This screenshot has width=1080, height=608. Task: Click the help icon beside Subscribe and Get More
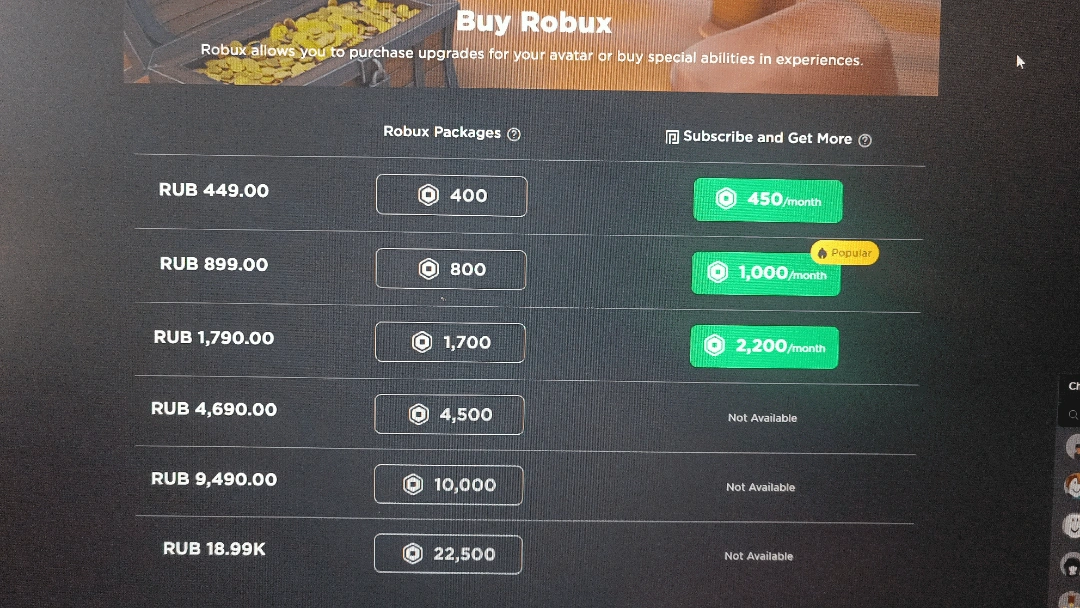(x=865, y=140)
